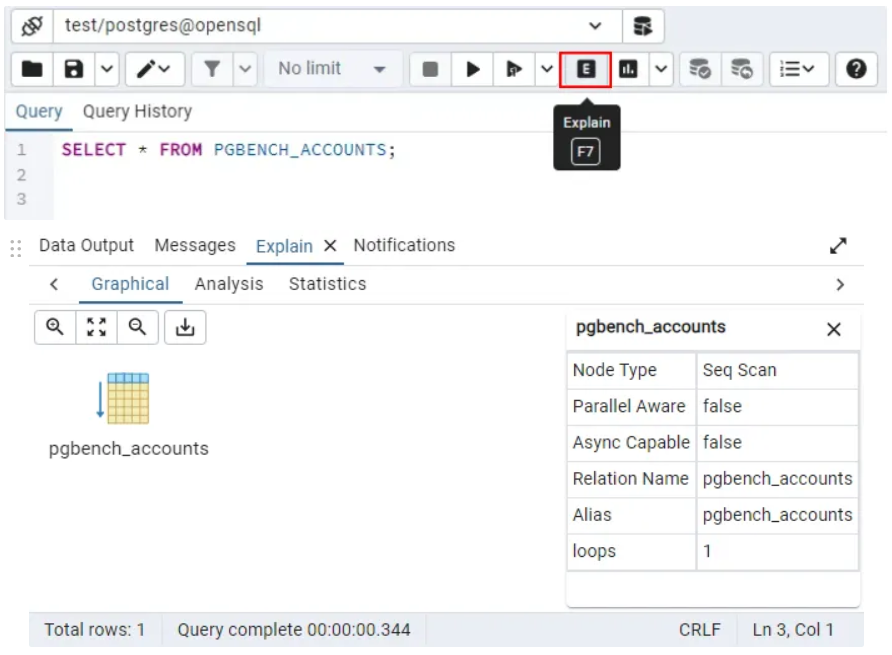Open the Data Output tab

pos(86,246)
